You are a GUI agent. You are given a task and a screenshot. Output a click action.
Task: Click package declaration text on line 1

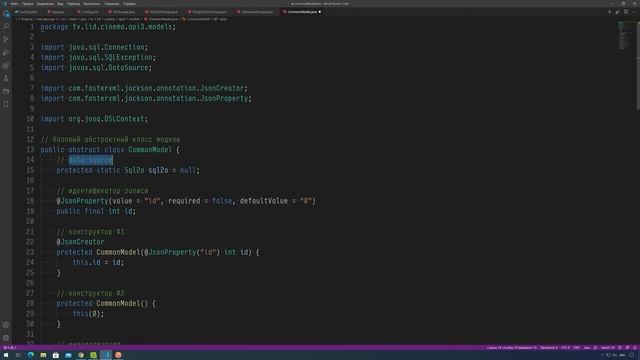[108, 27]
